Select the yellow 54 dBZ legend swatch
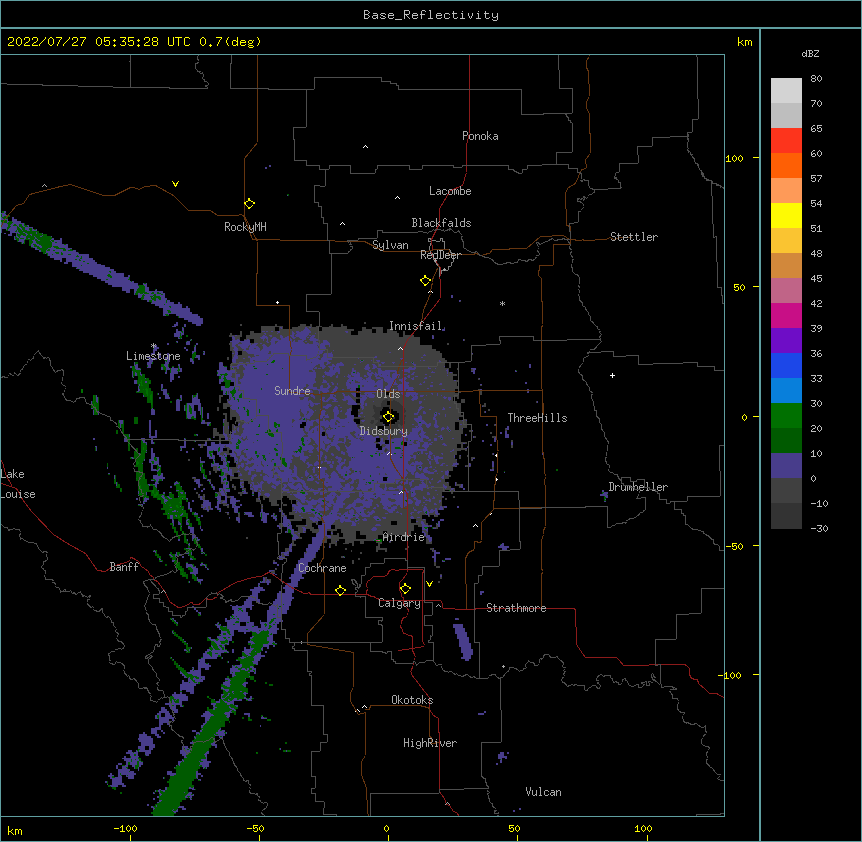 [786, 215]
